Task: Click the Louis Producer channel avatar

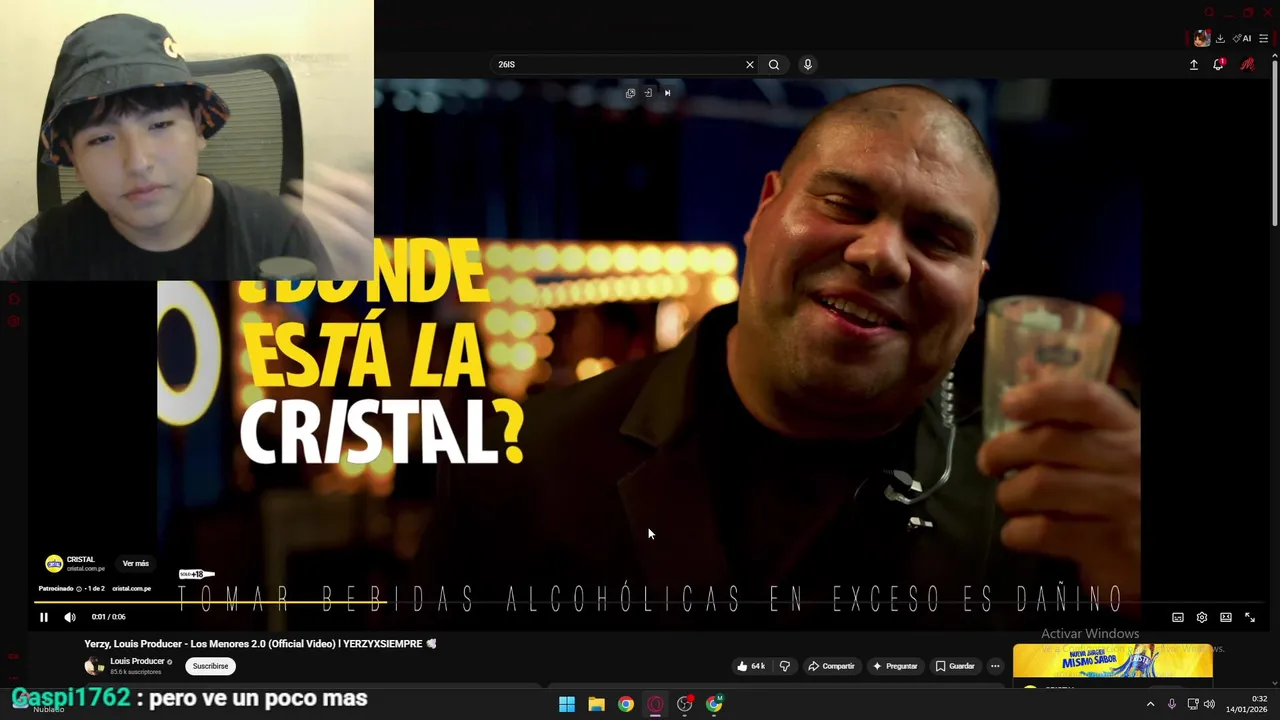Action: (x=94, y=666)
